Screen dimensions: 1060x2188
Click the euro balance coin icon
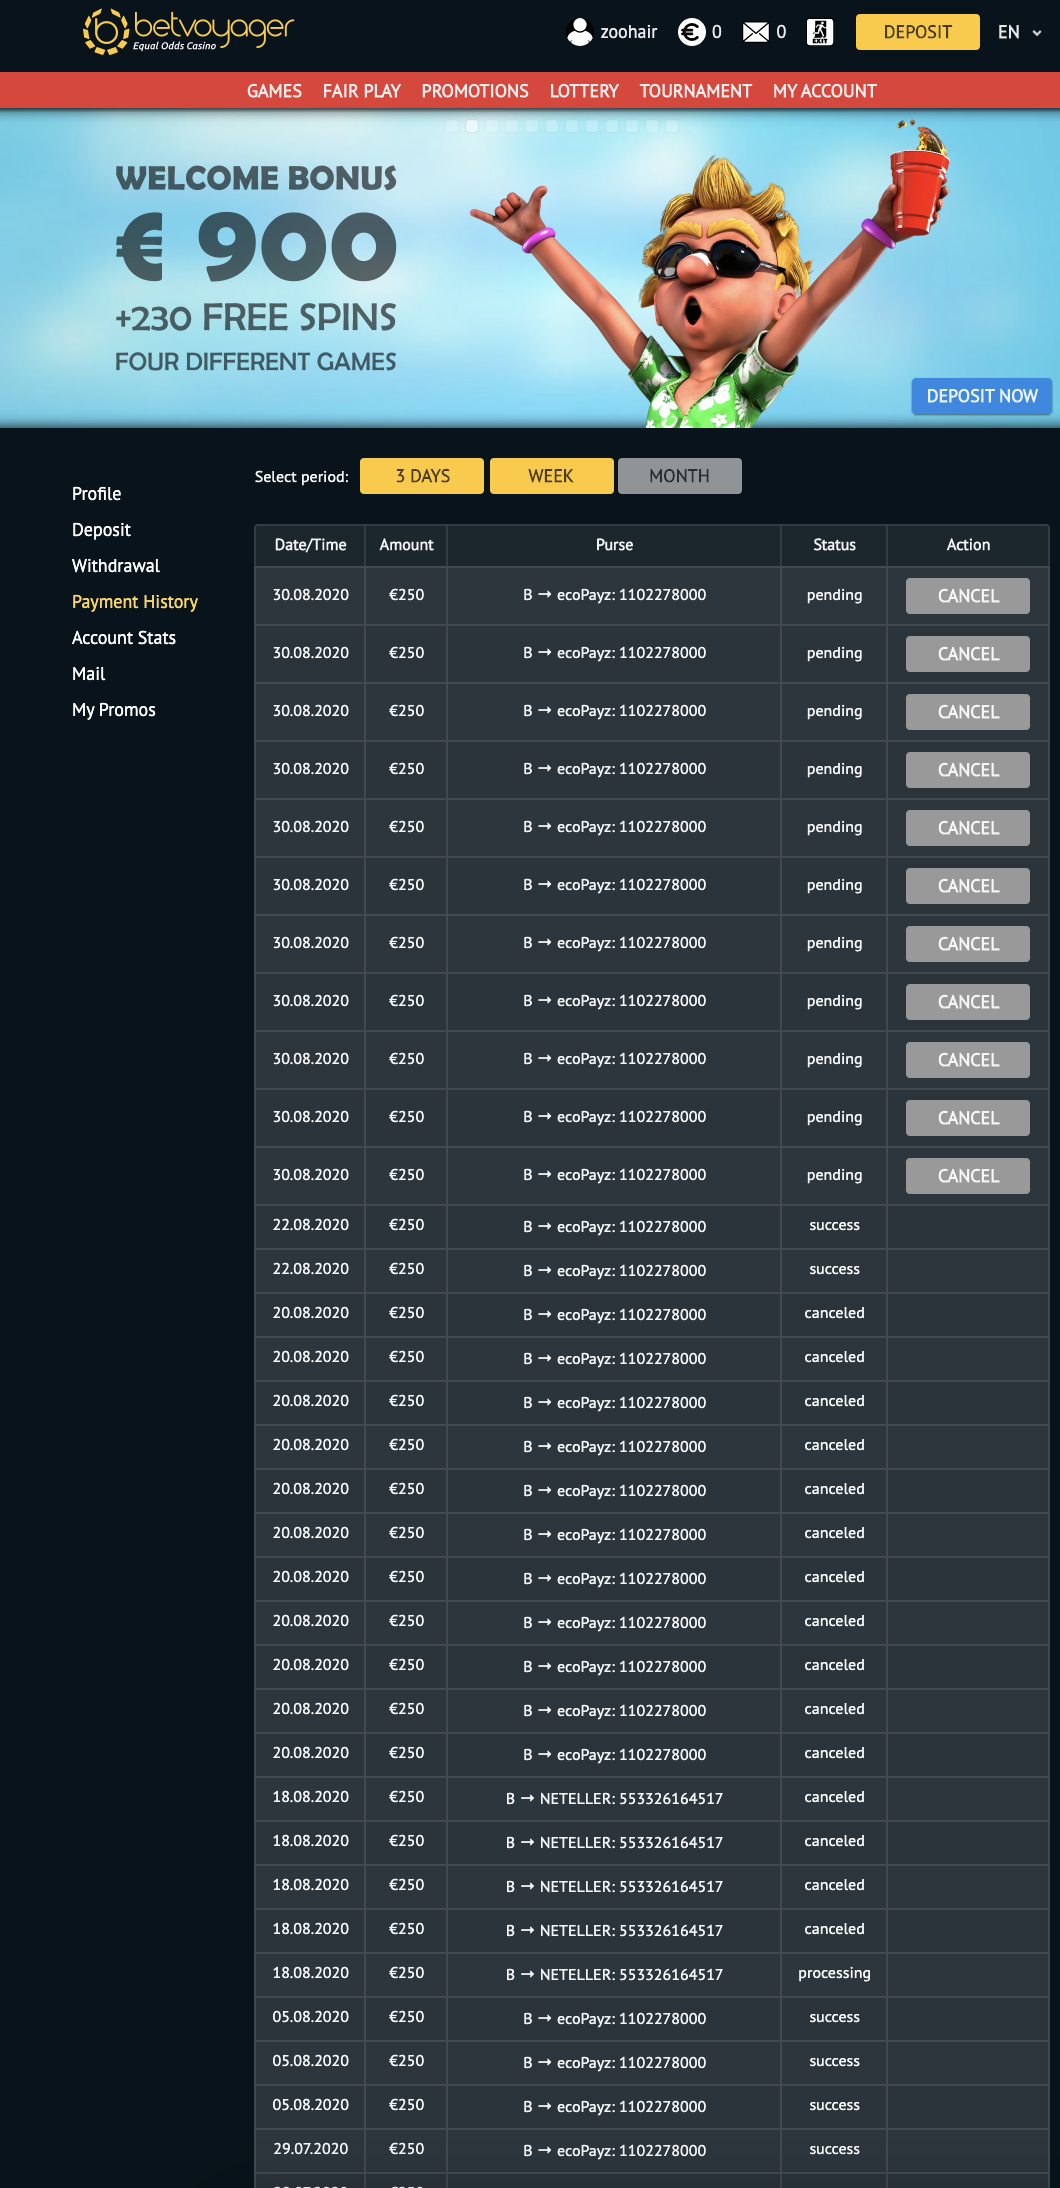(691, 32)
